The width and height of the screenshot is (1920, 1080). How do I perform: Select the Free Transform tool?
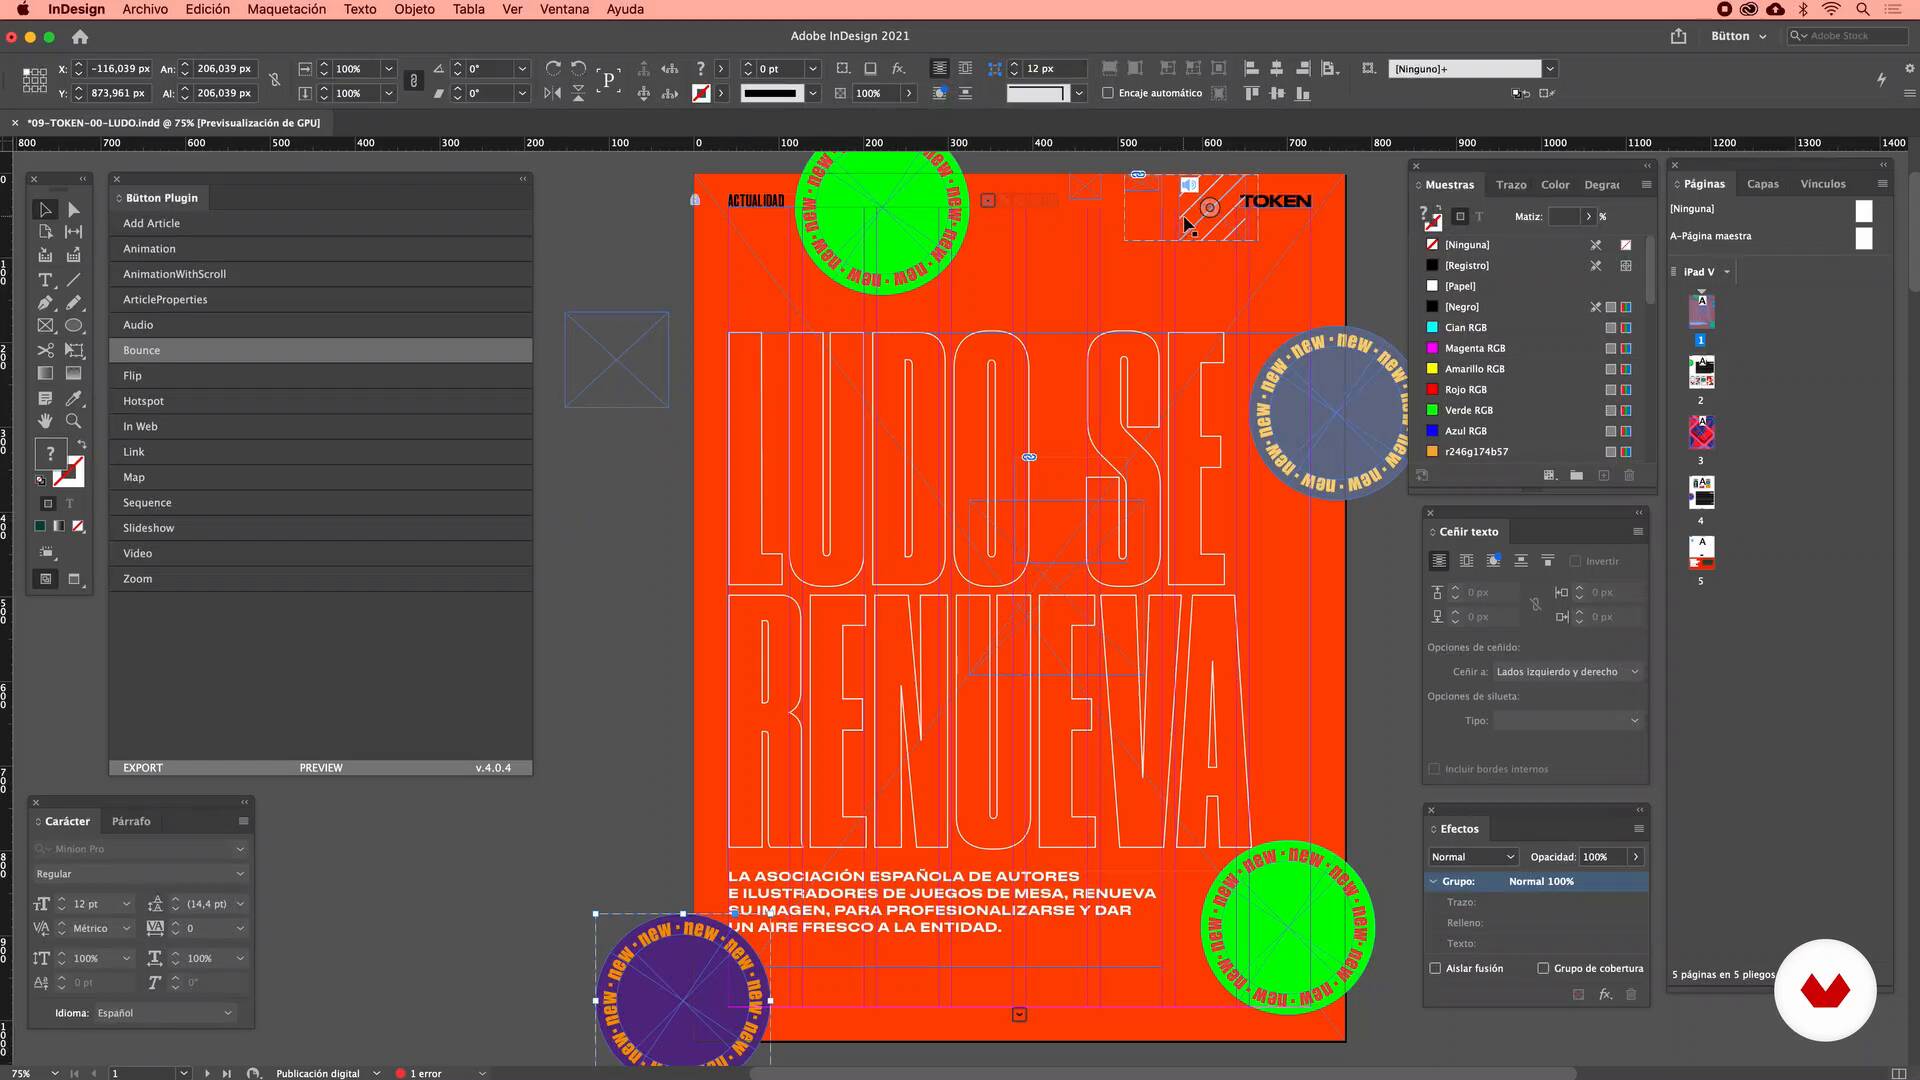pyautogui.click(x=73, y=351)
